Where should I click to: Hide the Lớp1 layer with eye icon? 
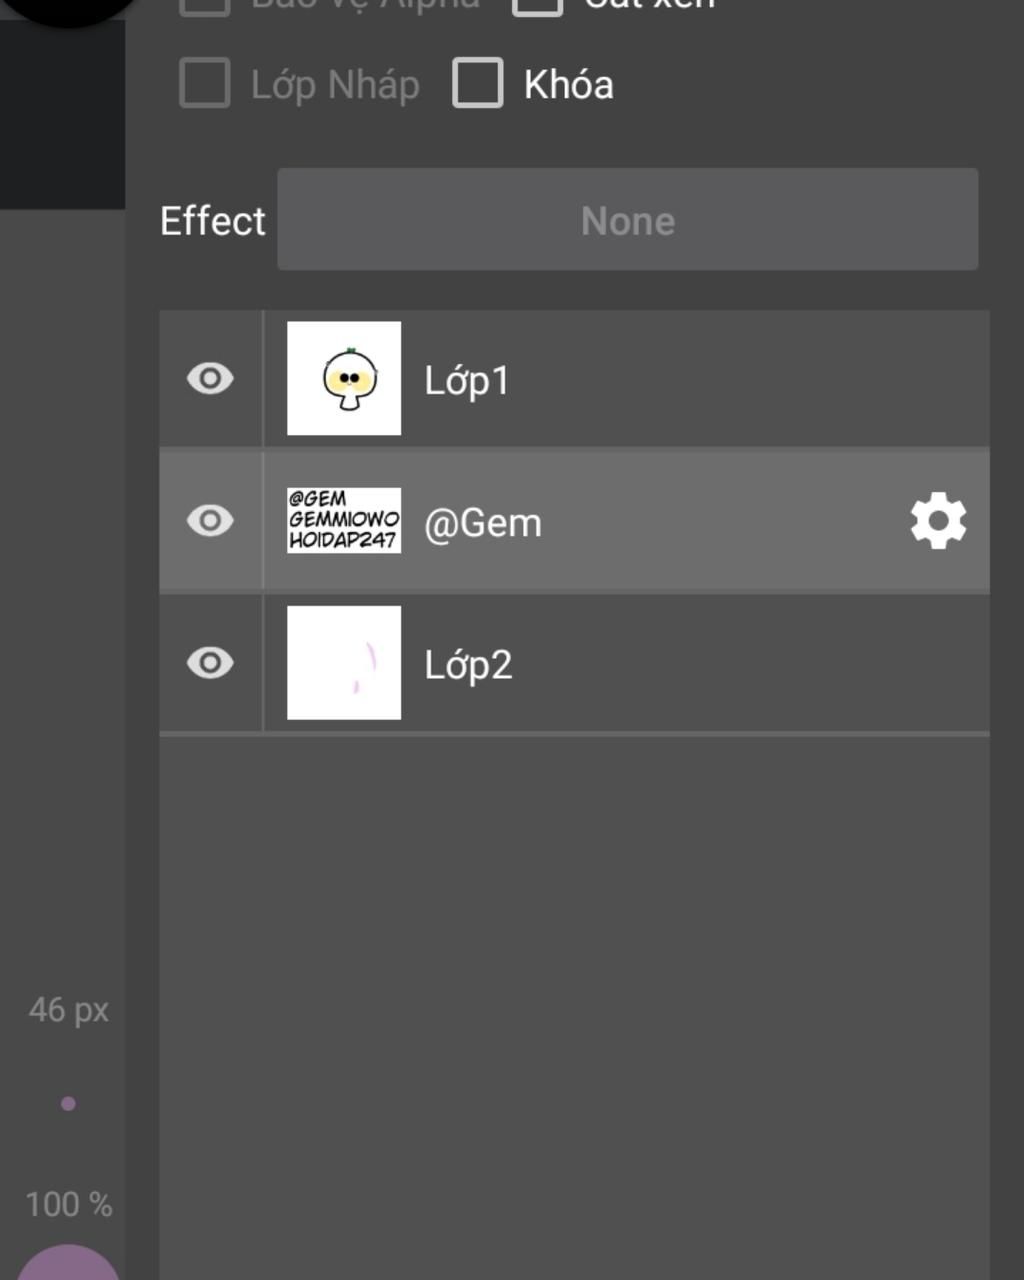(x=210, y=378)
